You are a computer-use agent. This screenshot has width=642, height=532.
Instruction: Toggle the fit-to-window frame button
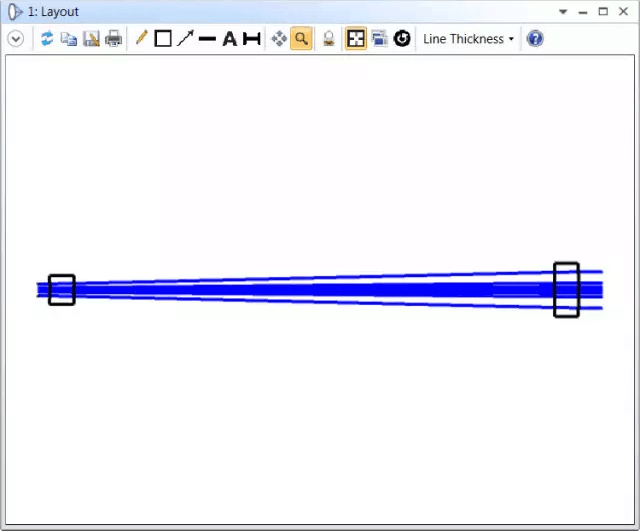[x=355, y=39]
